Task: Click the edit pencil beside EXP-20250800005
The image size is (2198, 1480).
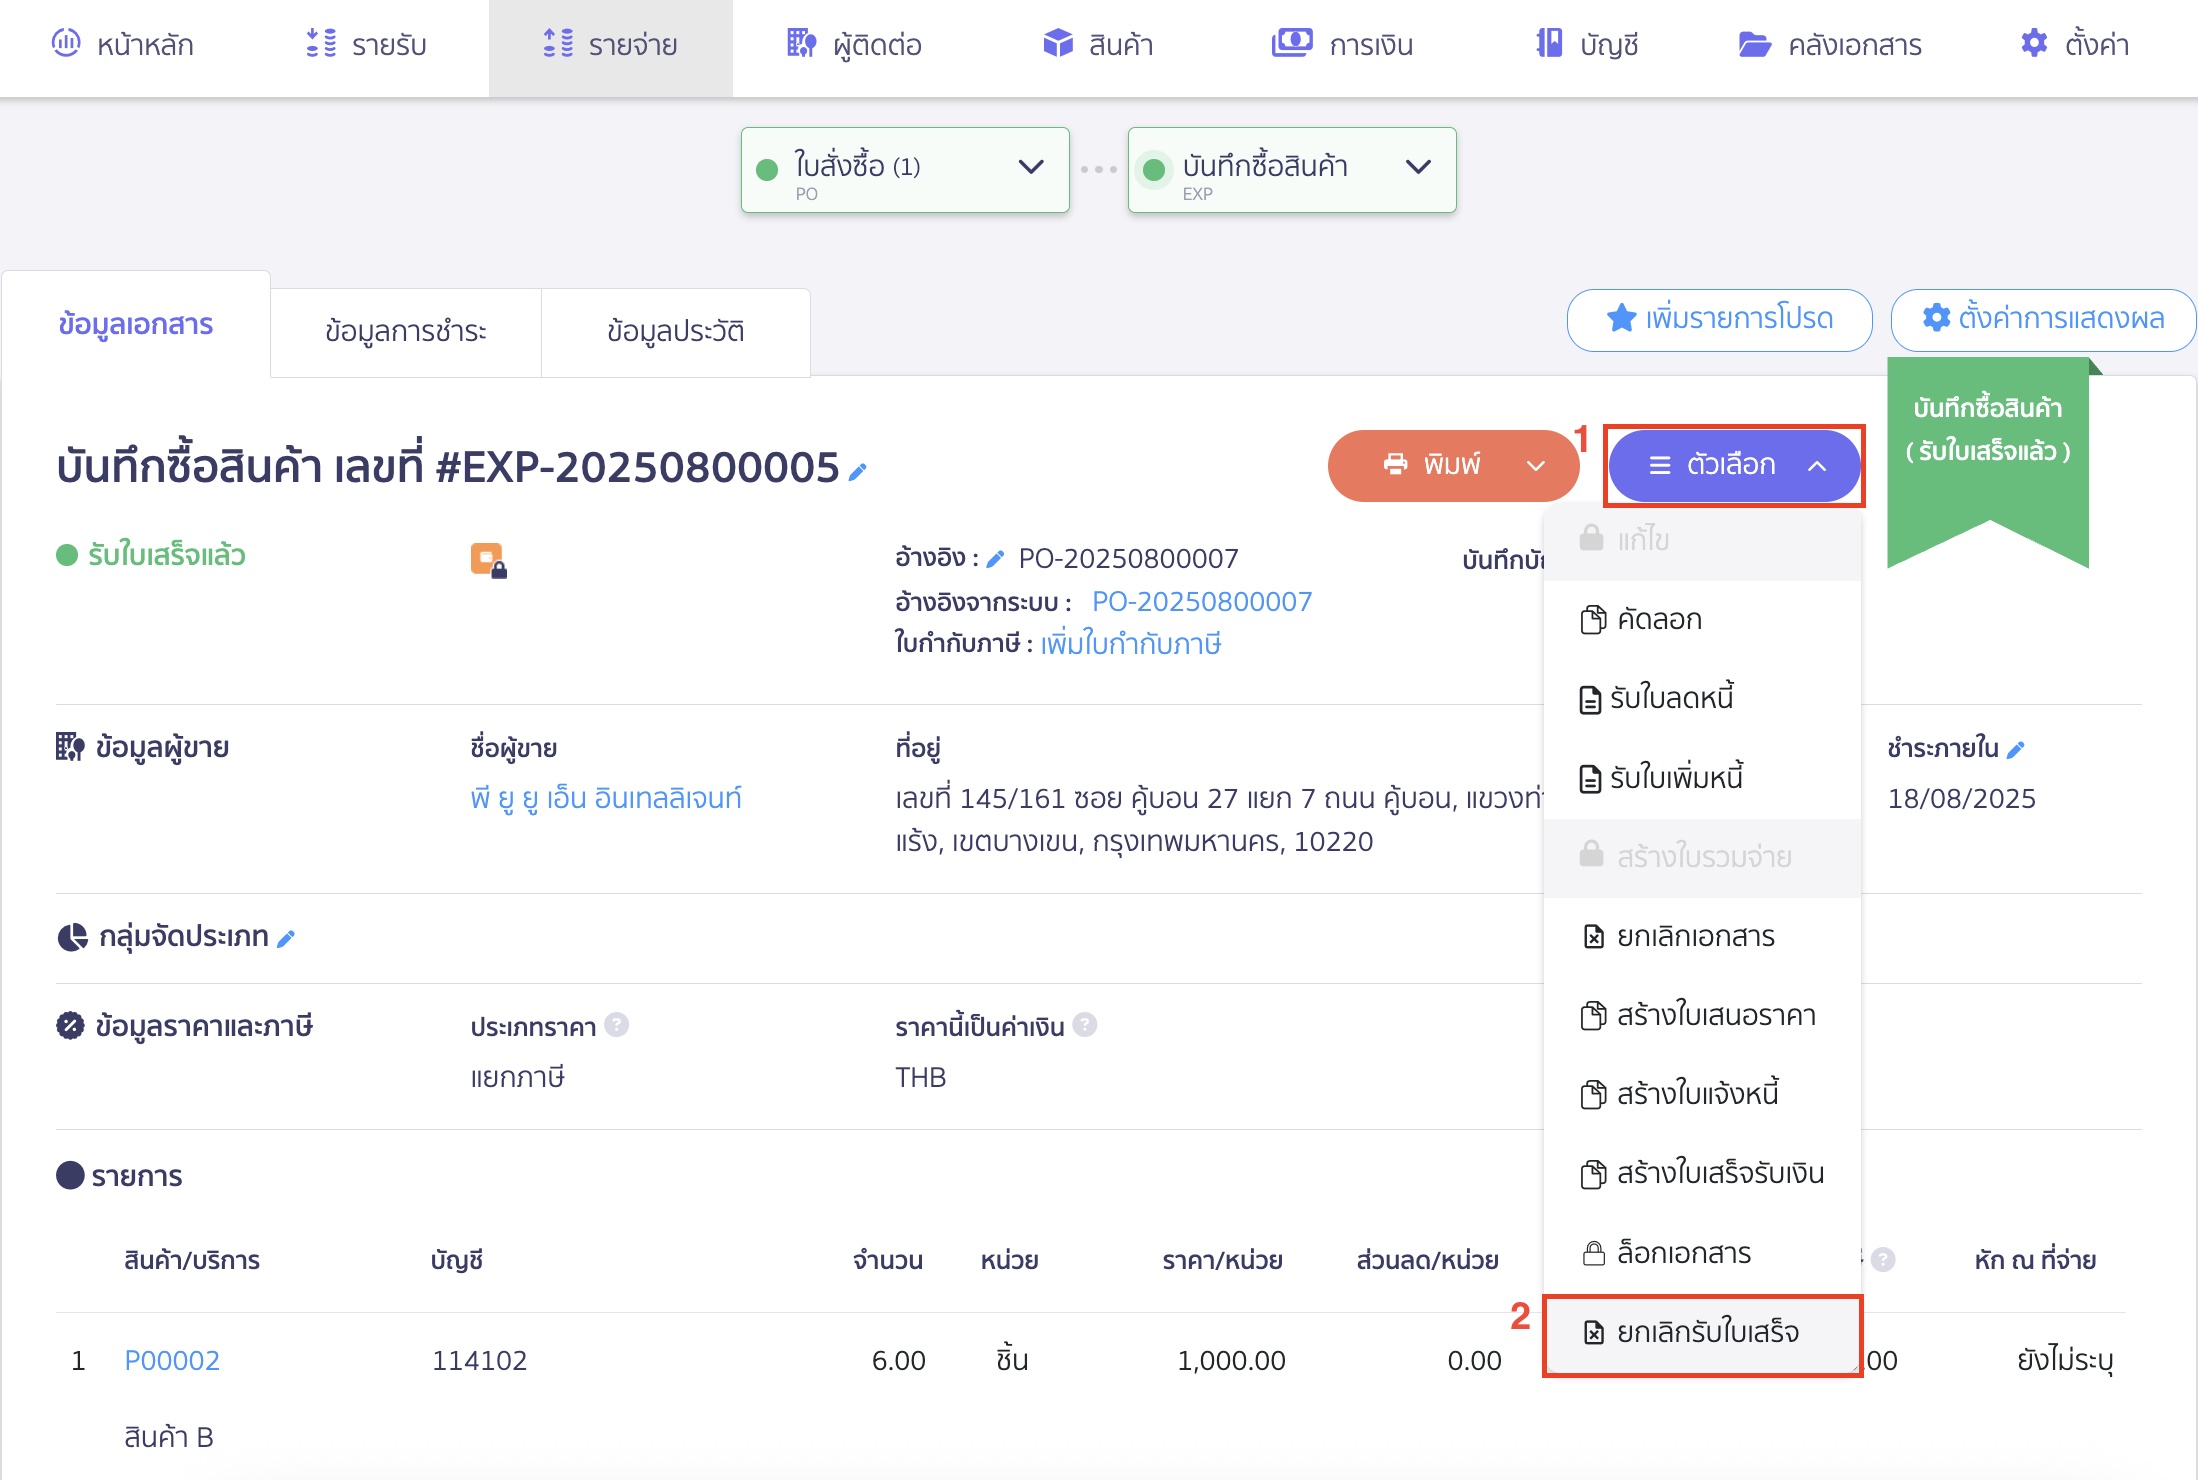Action: (858, 474)
